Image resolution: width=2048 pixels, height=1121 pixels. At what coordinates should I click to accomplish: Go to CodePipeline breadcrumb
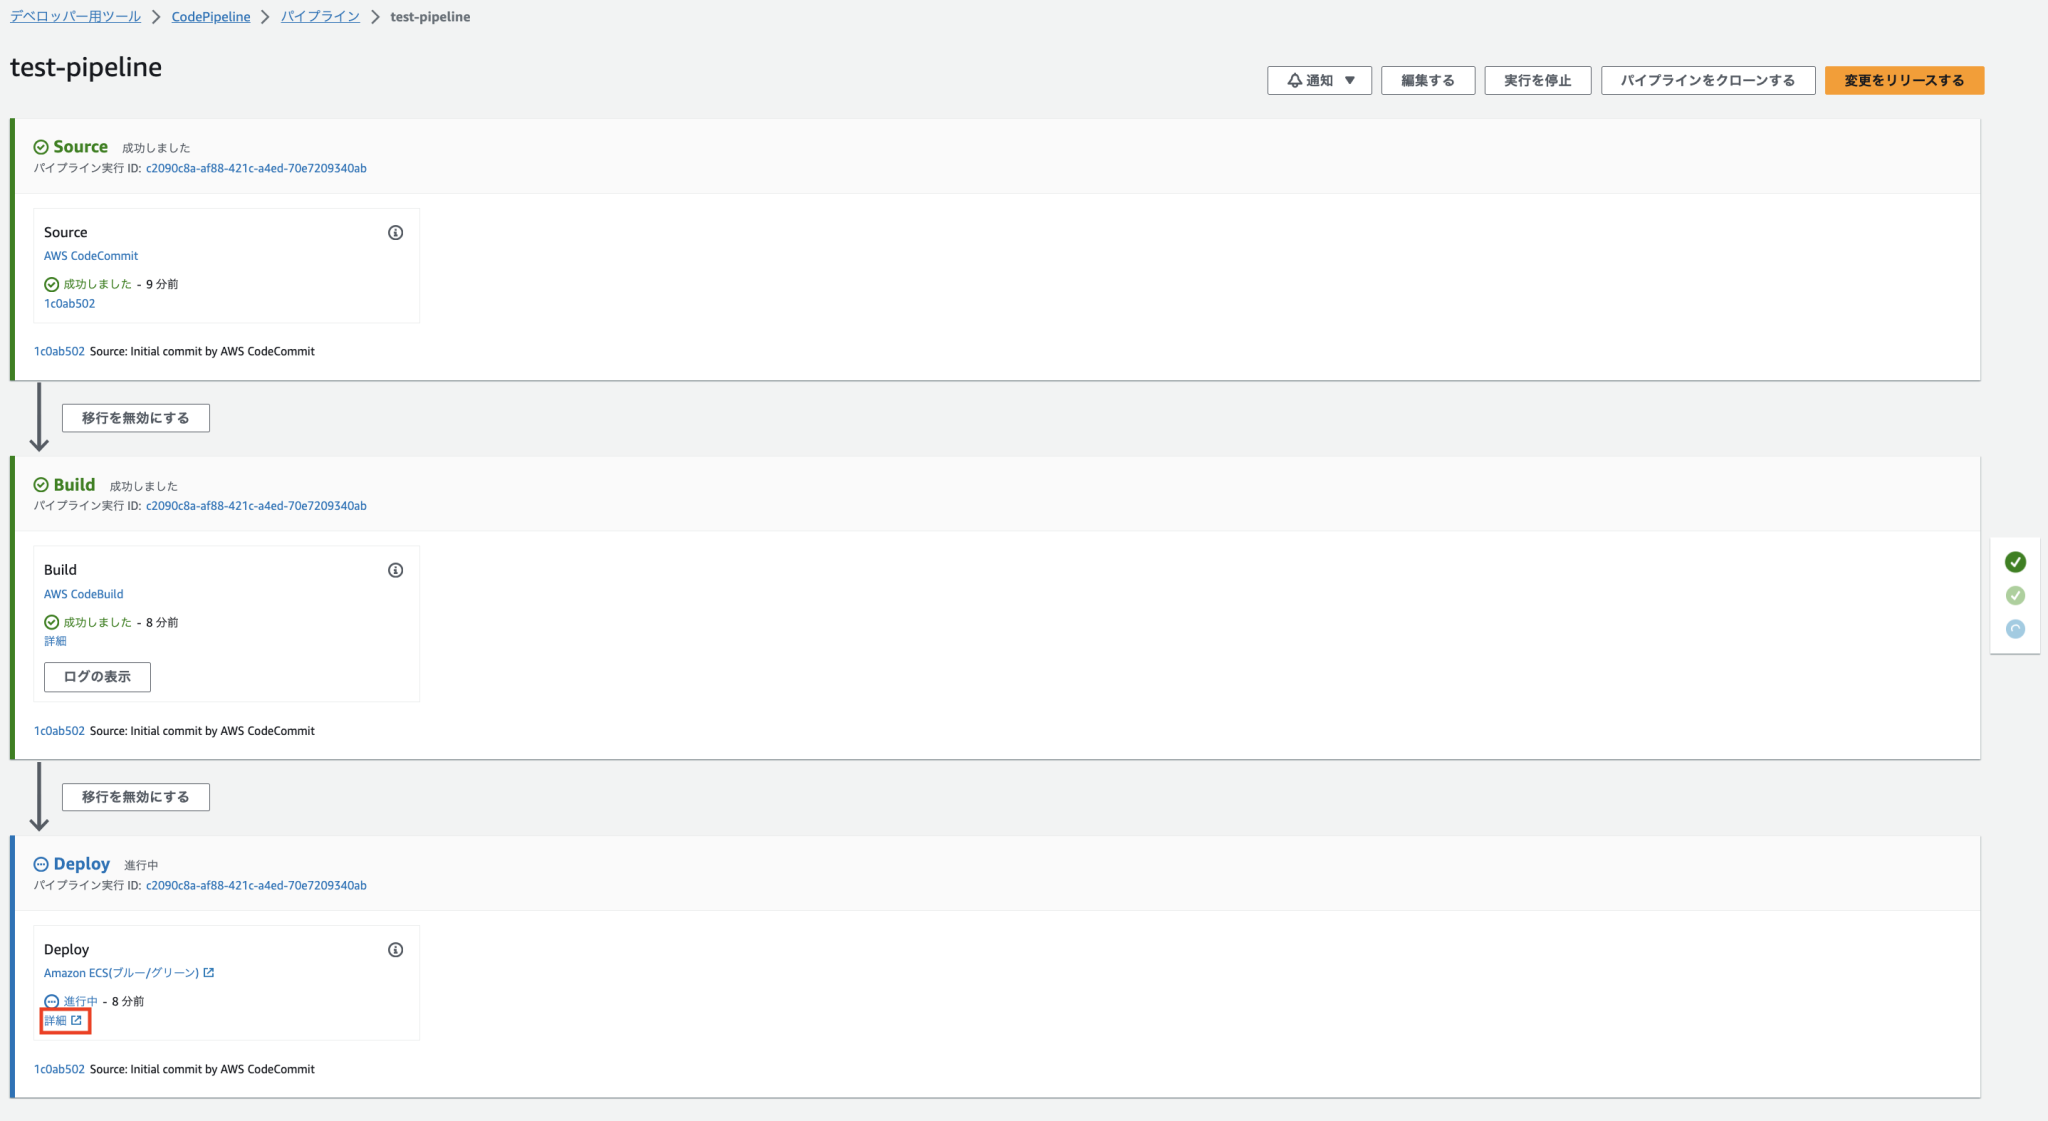tap(211, 17)
